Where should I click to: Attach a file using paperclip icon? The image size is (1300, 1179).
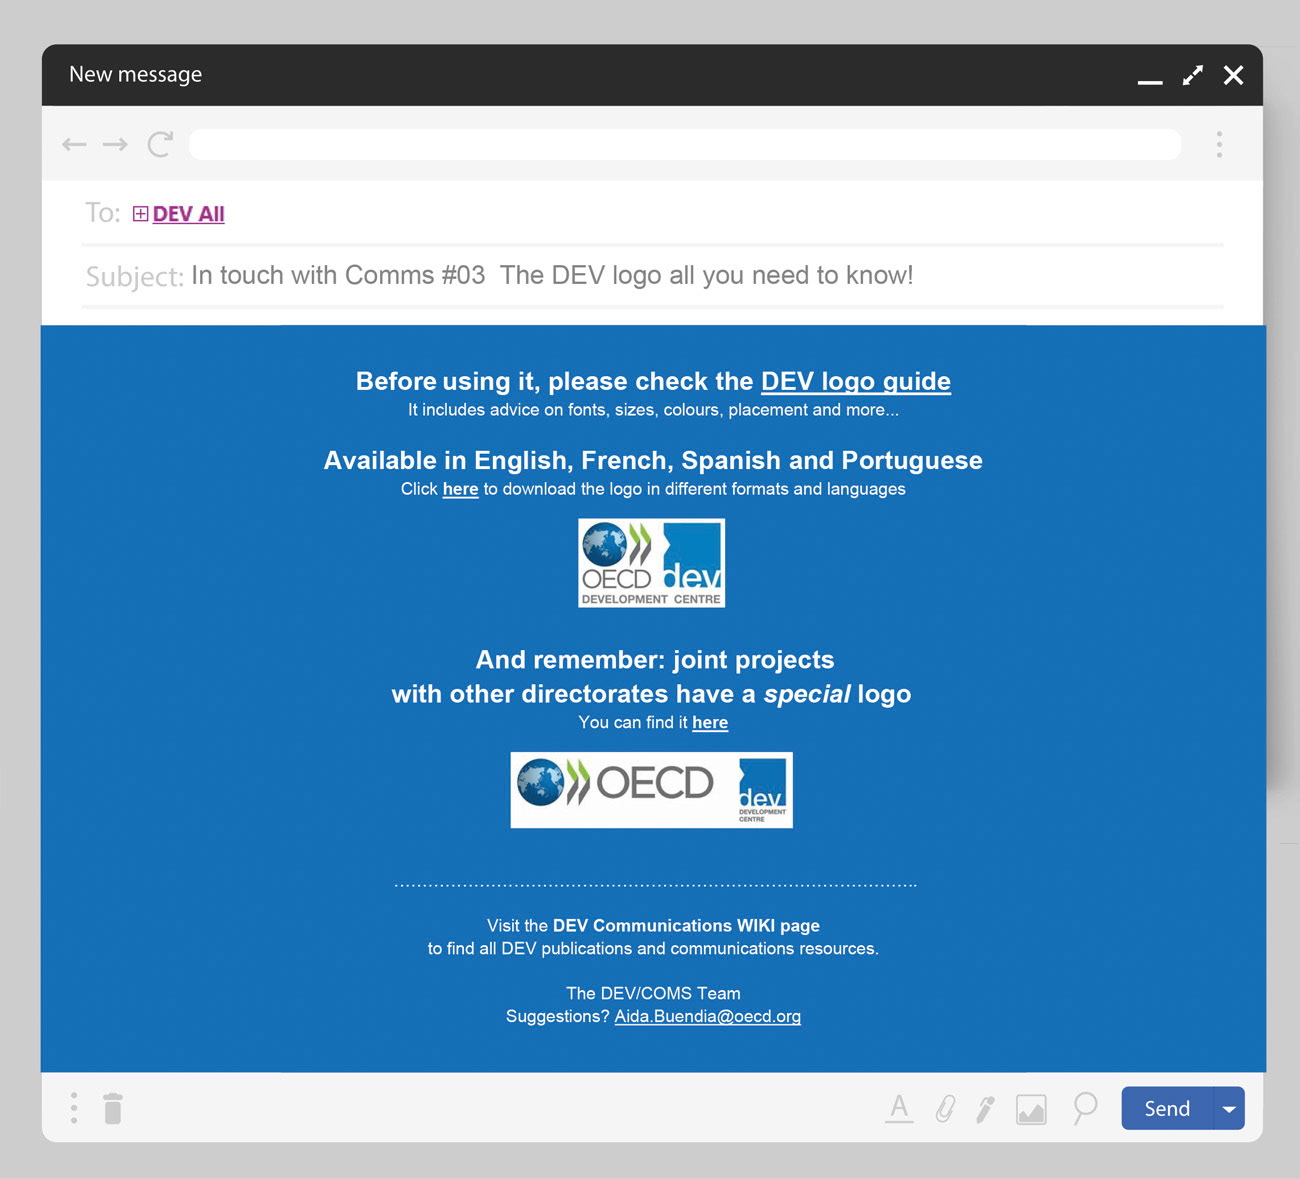(x=945, y=1108)
